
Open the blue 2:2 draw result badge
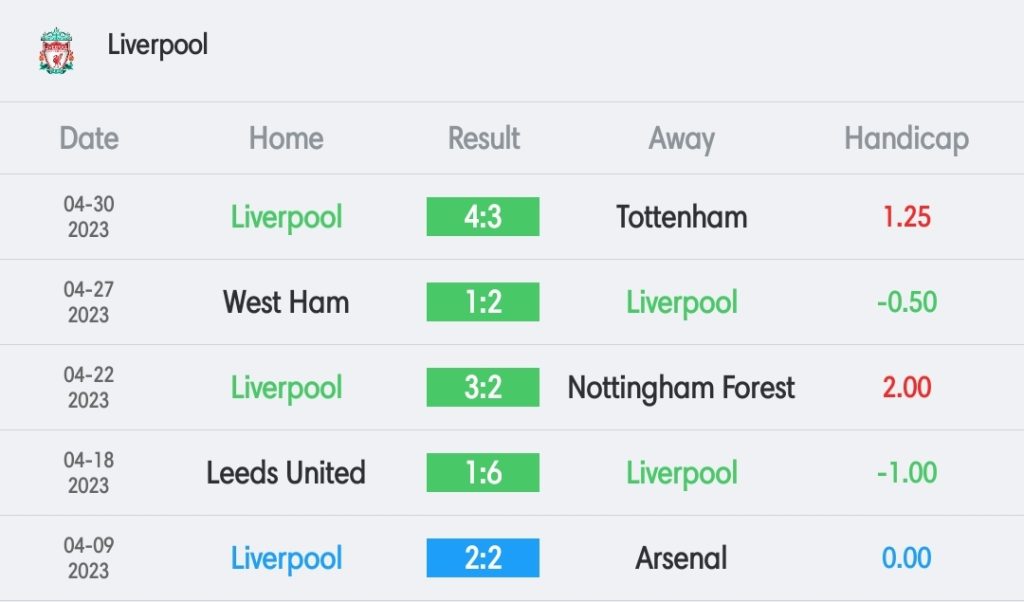click(x=483, y=558)
